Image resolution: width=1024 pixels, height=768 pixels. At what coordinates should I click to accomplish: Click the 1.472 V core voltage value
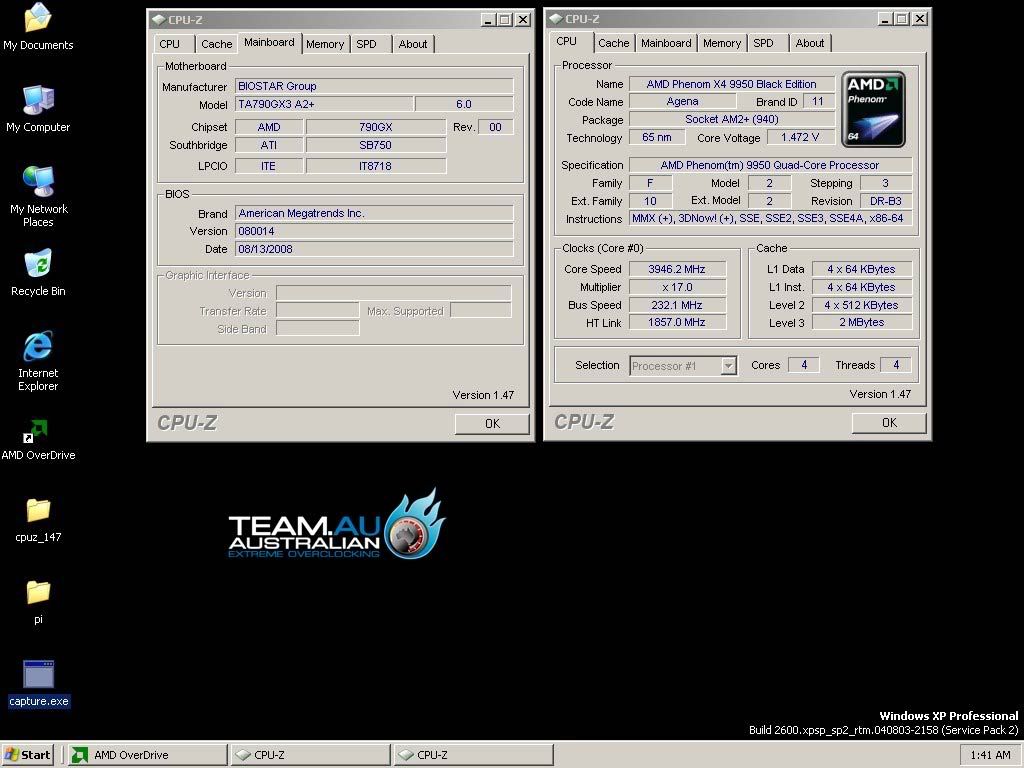(800, 137)
